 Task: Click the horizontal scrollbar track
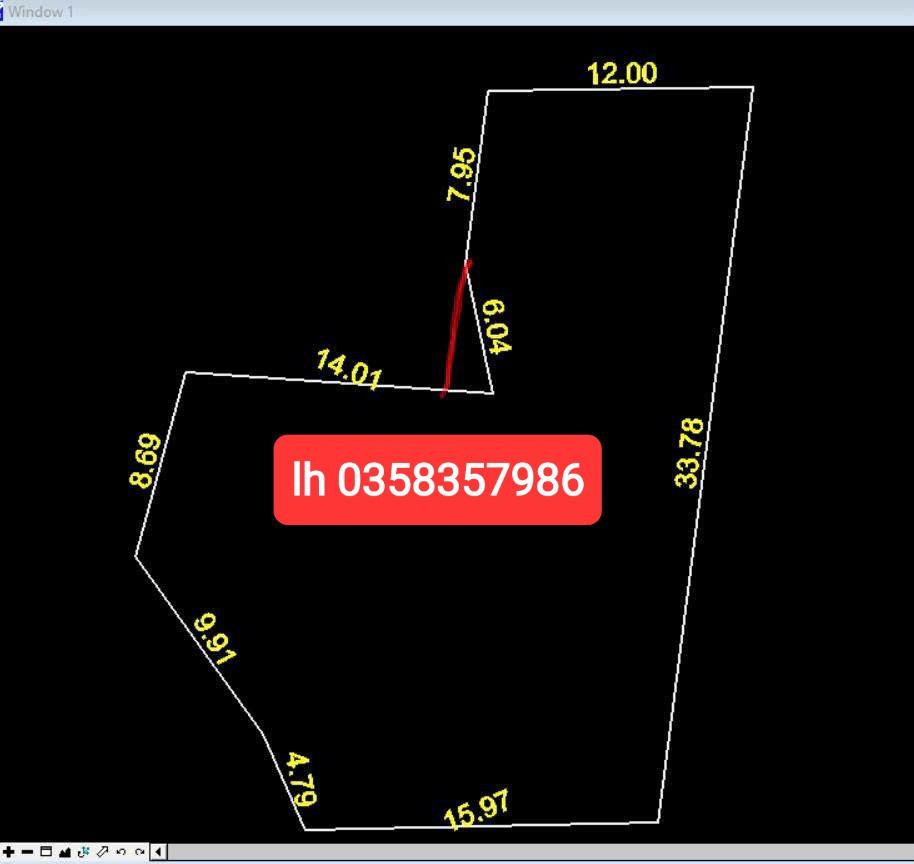[540, 852]
